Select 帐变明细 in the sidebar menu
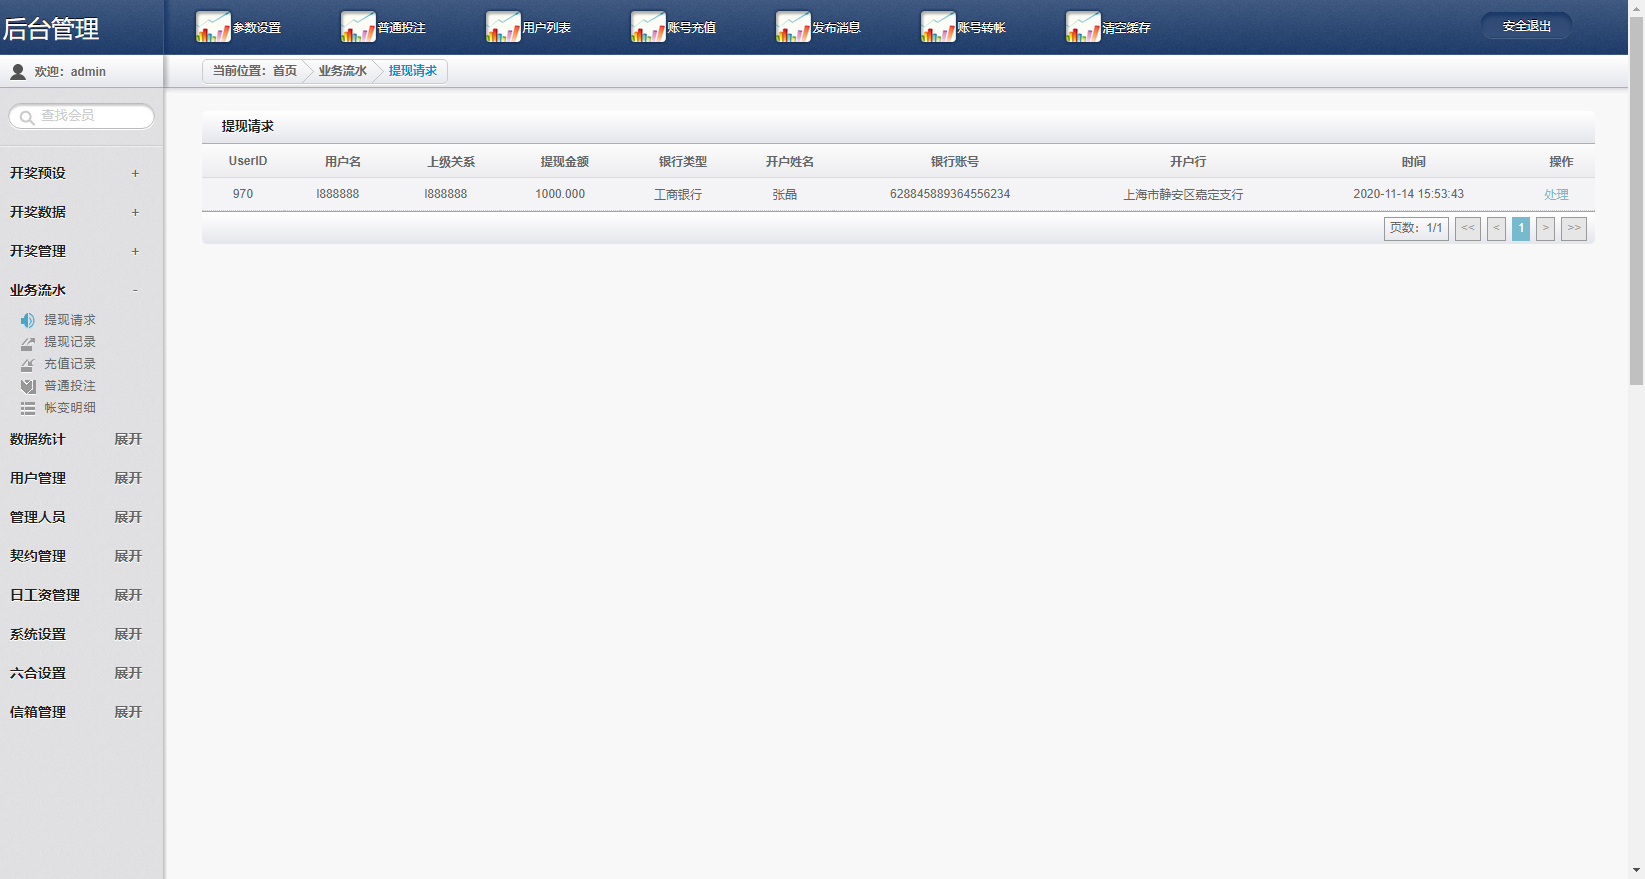 pyautogui.click(x=69, y=408)
